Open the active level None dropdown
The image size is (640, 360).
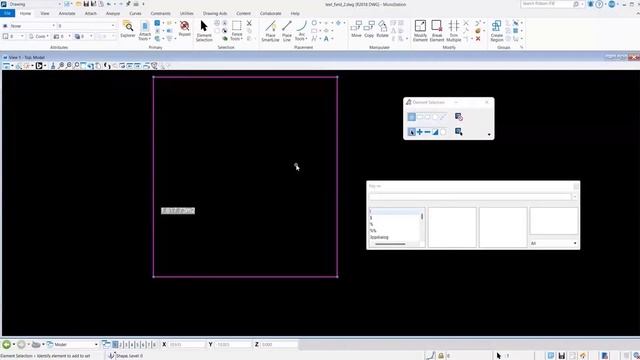29,26
